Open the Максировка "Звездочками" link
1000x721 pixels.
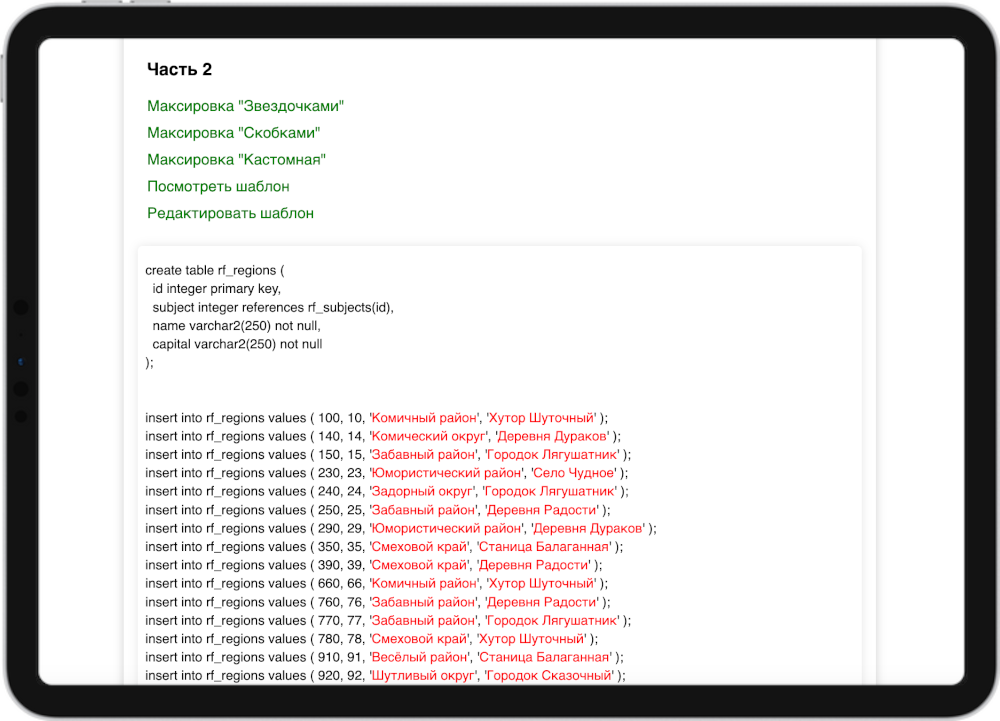(x=245, y=106)
